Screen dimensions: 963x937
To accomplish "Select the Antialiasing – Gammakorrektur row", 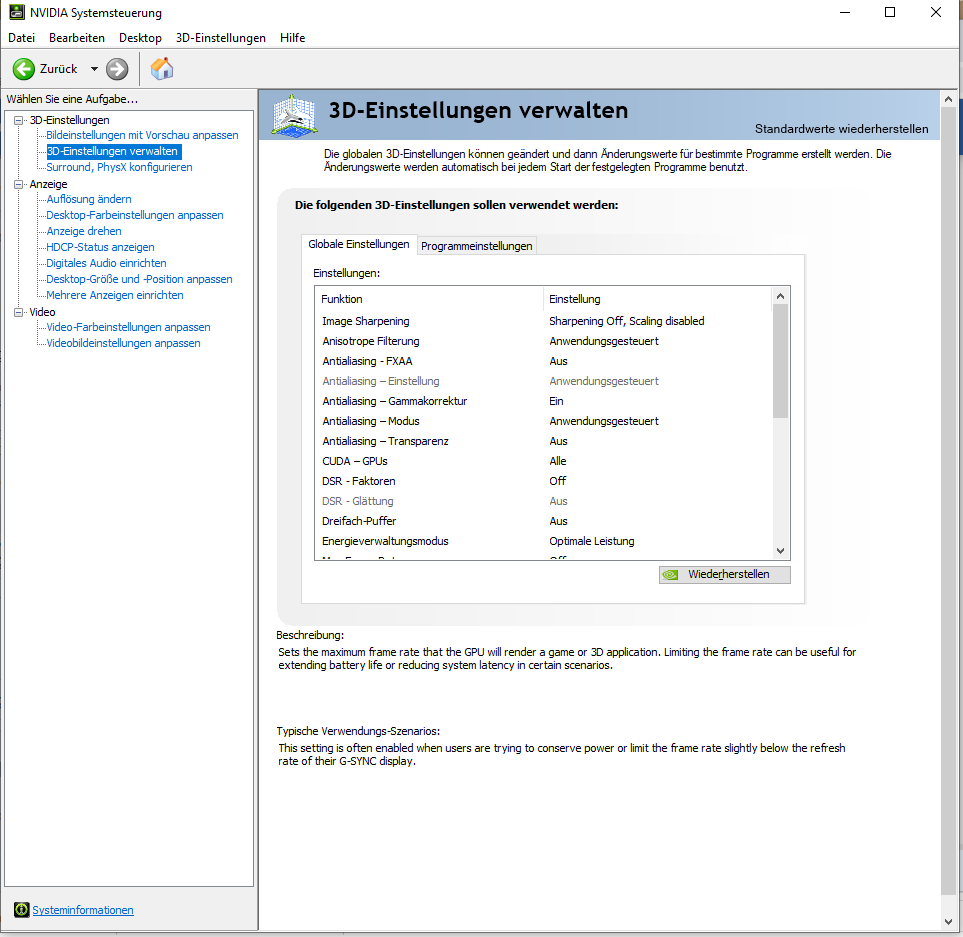I will (545, 401).
